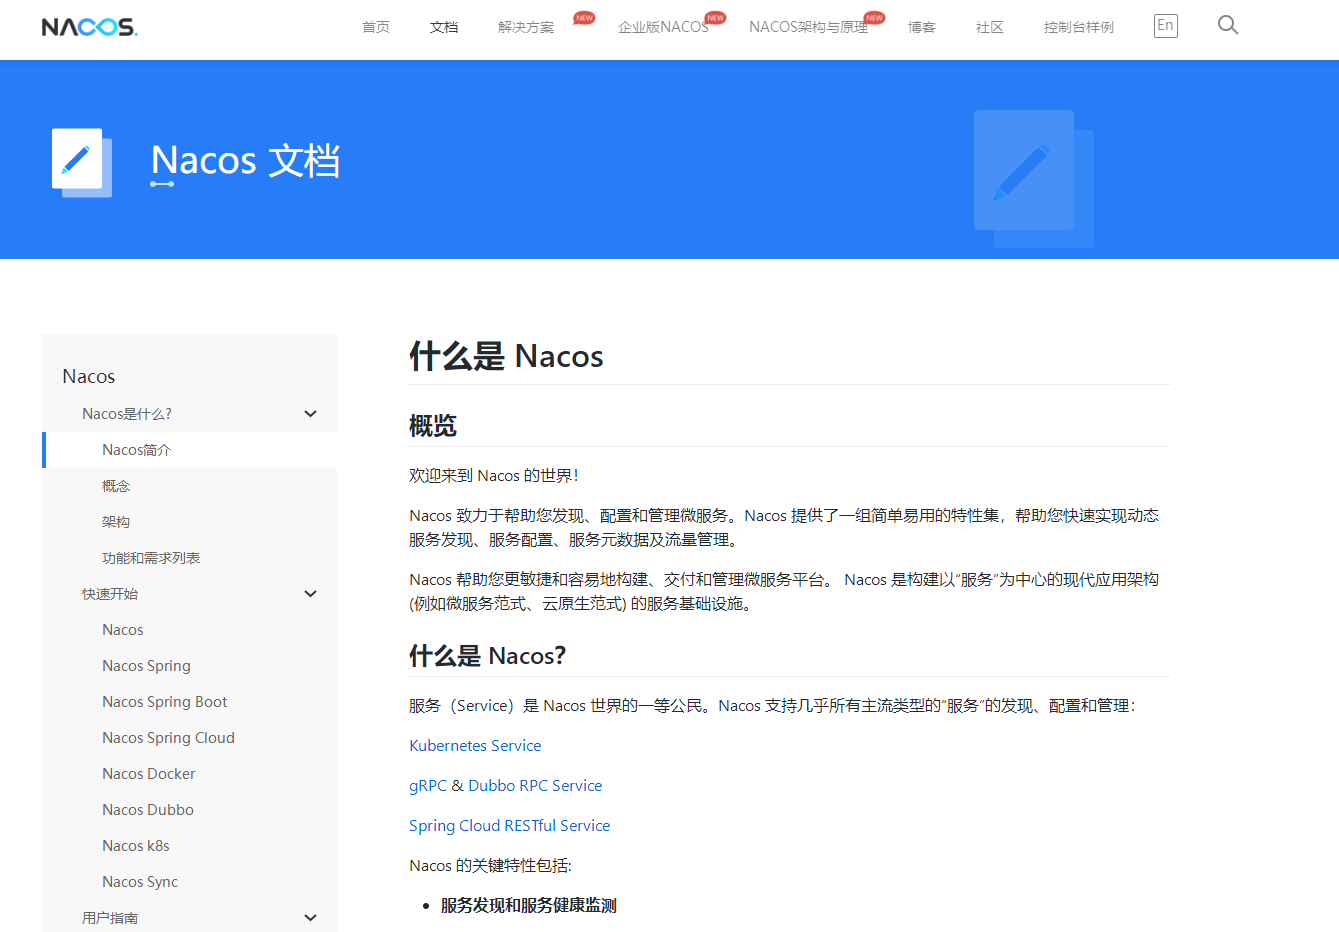Open the 控制台样例 menu item
The width and height of the screenshot is (1339, 932).
pos(1079,27)
